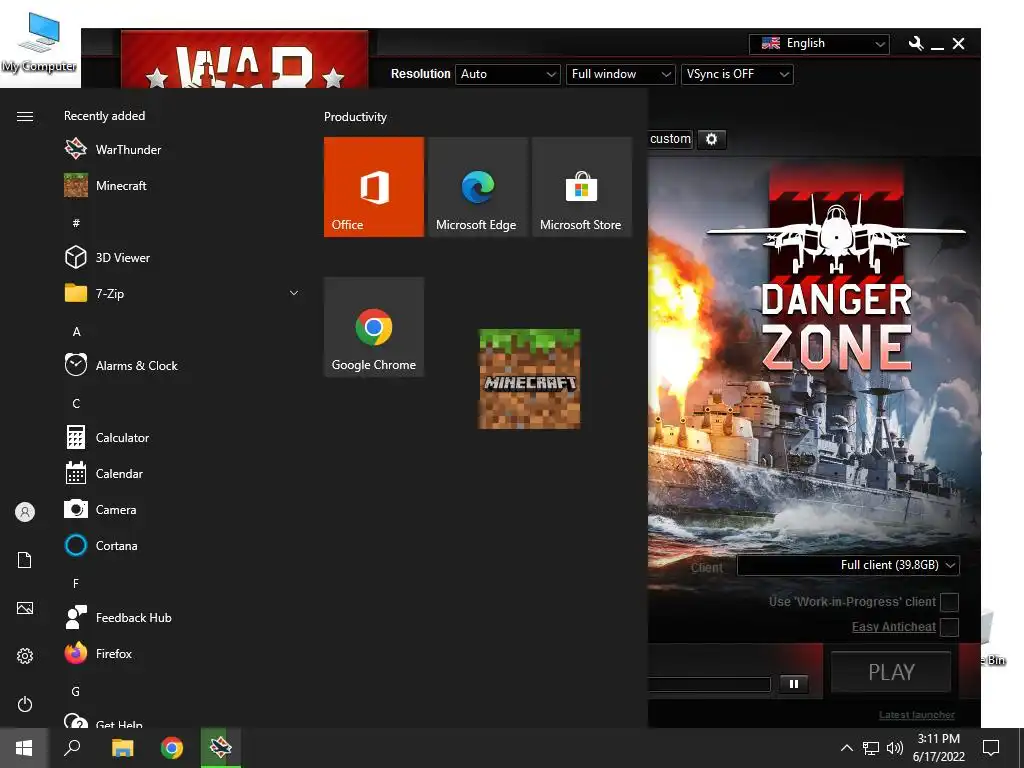The height and width of the screenshot is (768, 1024).
Task: Click the letter F section header
Action: (76, 583)
